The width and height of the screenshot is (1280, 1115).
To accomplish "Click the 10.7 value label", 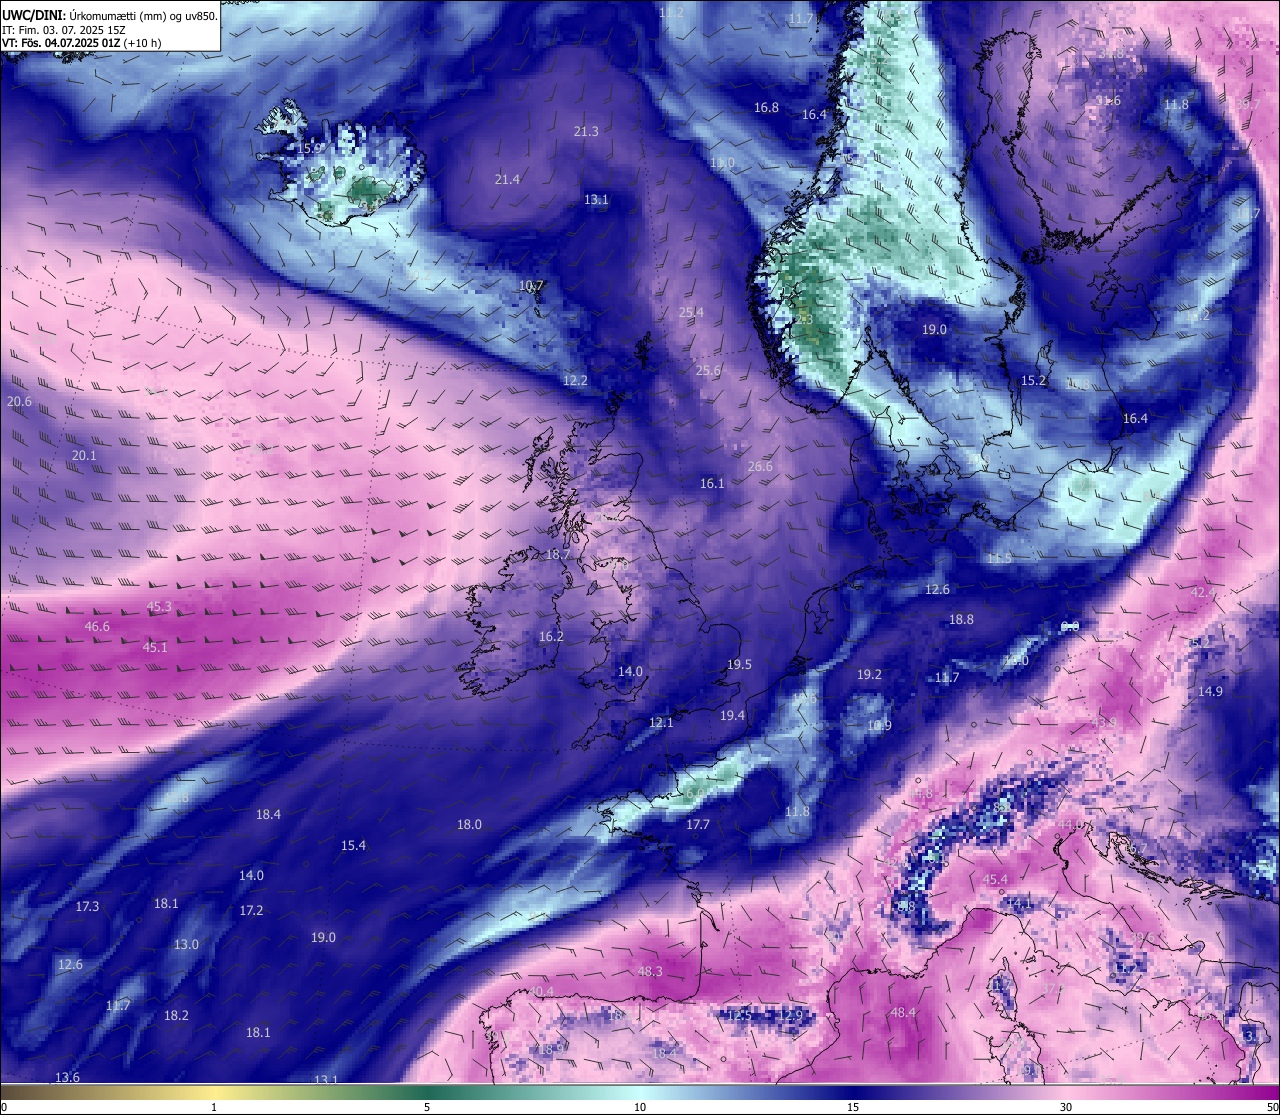I will [x=531, y=286].
